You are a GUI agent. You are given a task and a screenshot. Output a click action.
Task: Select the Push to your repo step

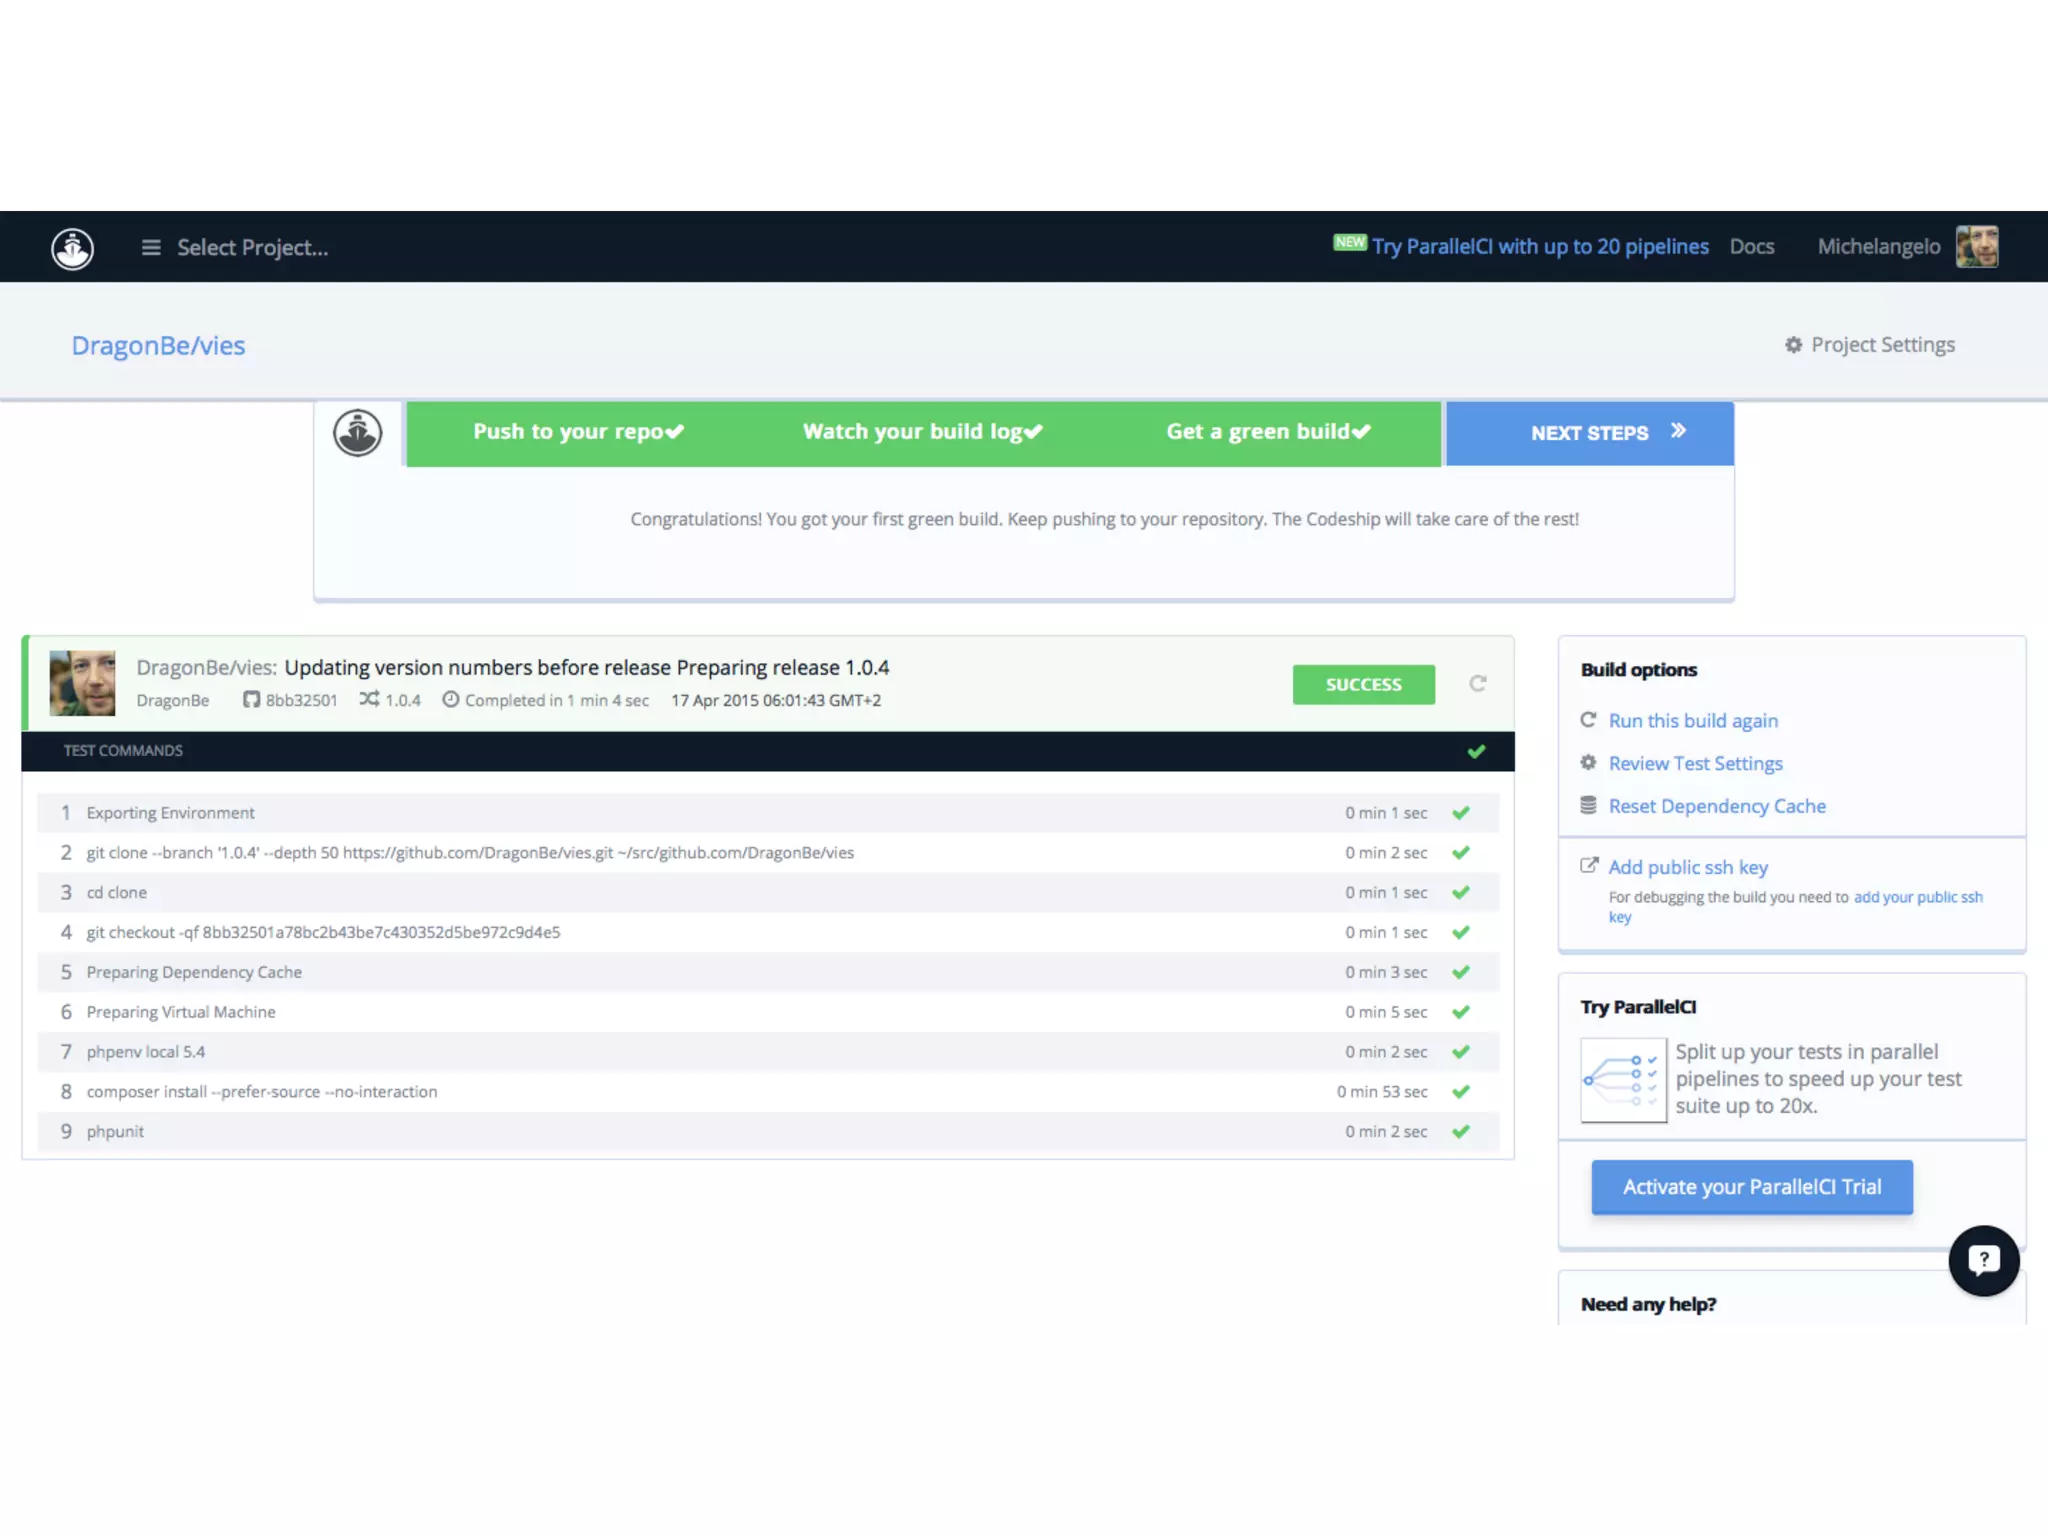(x=578, y=432)
